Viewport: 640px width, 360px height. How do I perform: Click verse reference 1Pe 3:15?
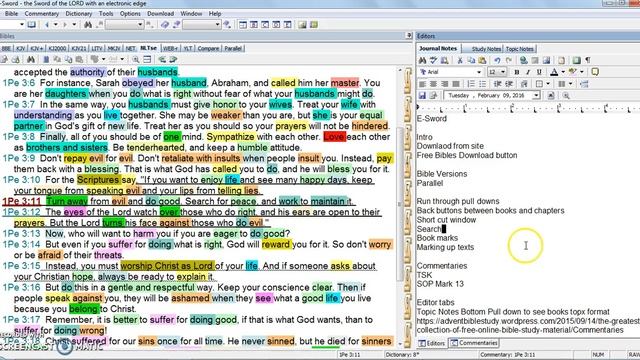(22, 266)
